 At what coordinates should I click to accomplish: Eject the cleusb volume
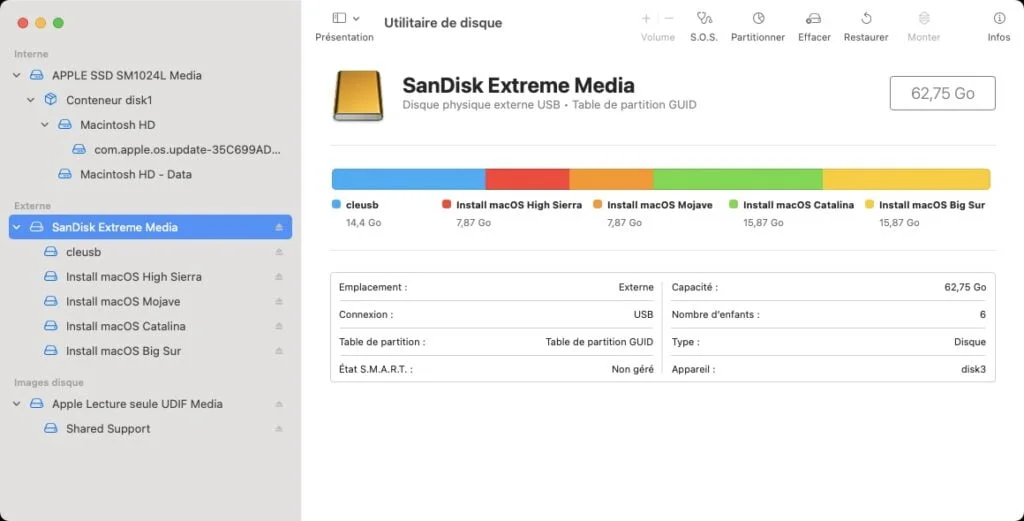[x=279, y=252]
